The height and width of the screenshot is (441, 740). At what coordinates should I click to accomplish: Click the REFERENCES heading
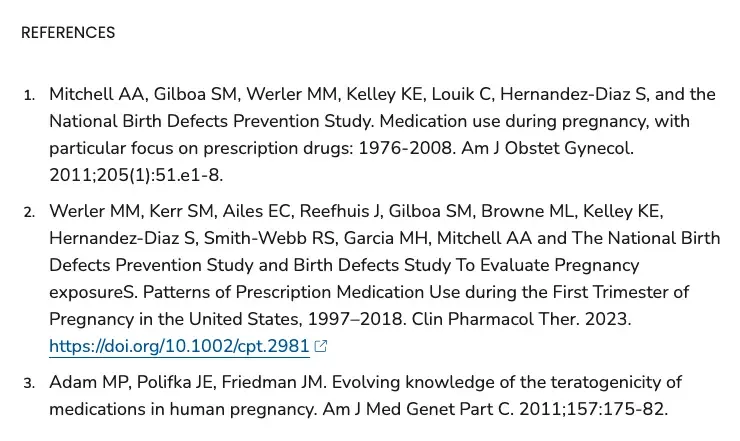[68, 33]
